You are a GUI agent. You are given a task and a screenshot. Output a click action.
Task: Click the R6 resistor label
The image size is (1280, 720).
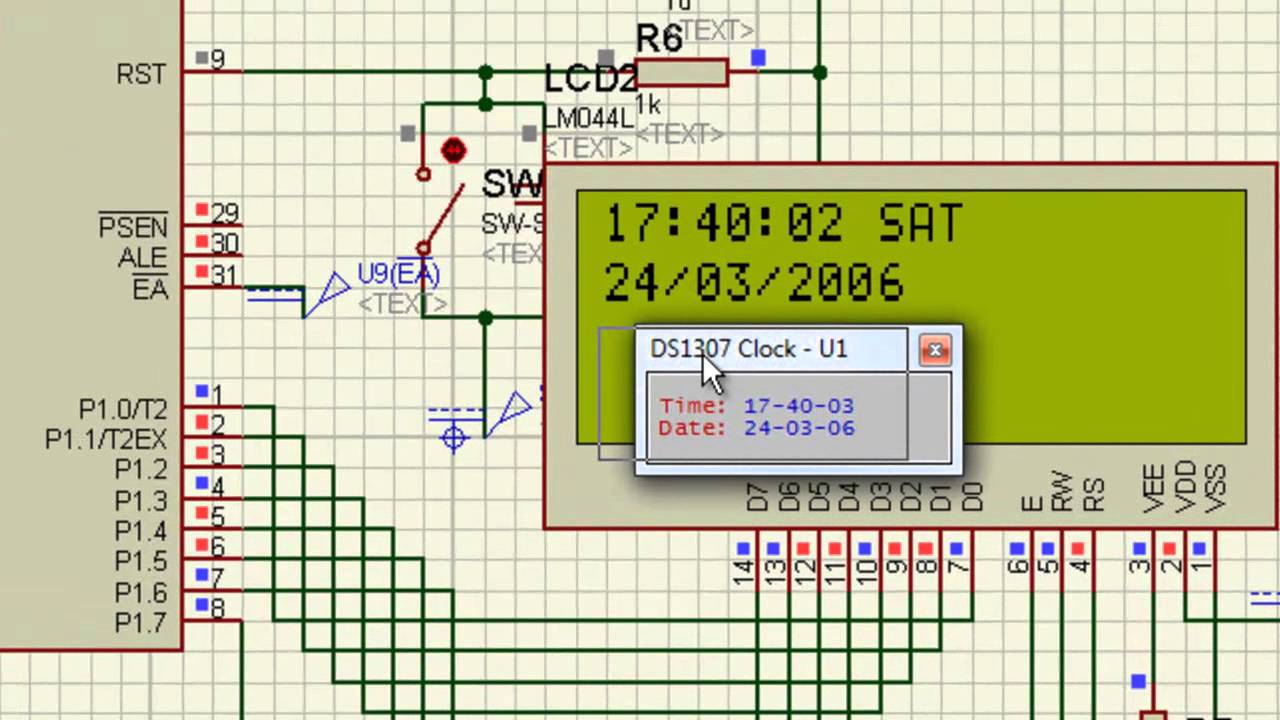[x=660, y=39]
